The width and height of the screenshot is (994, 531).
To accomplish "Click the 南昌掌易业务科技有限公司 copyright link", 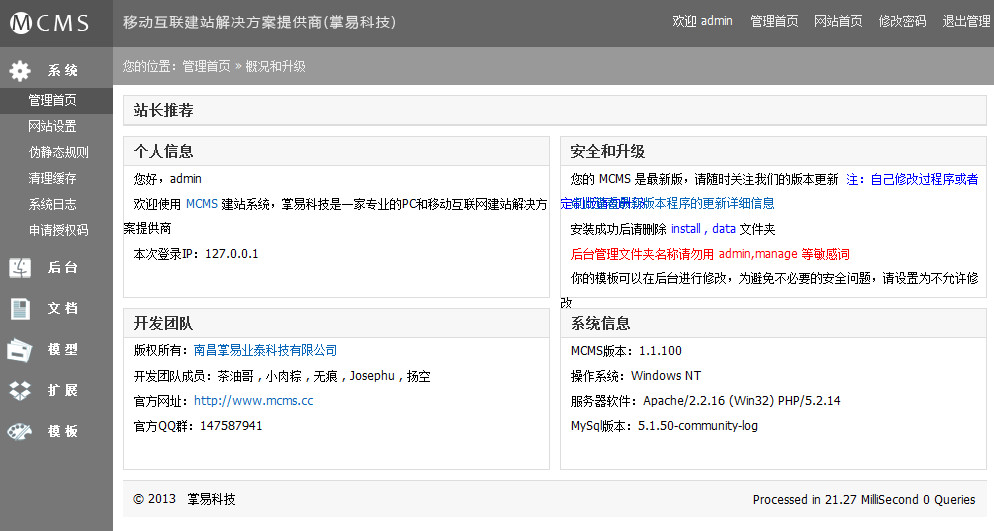I will 265,351.
